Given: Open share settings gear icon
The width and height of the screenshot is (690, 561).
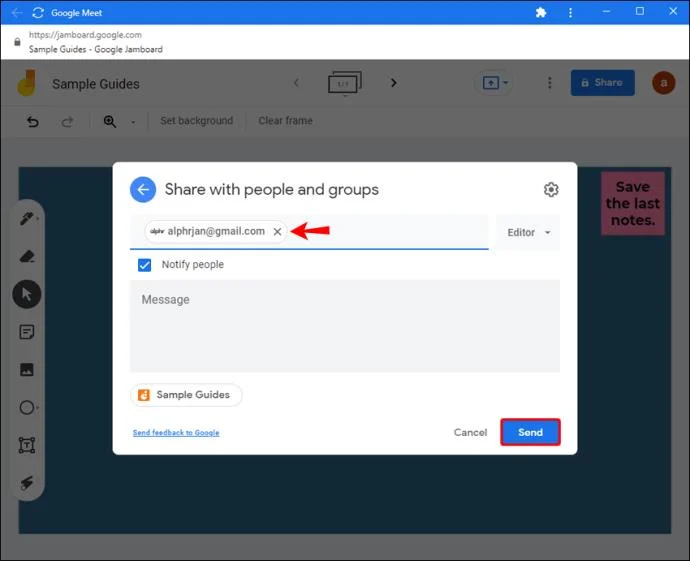Looking at the screenshot, I should [551, 190].
